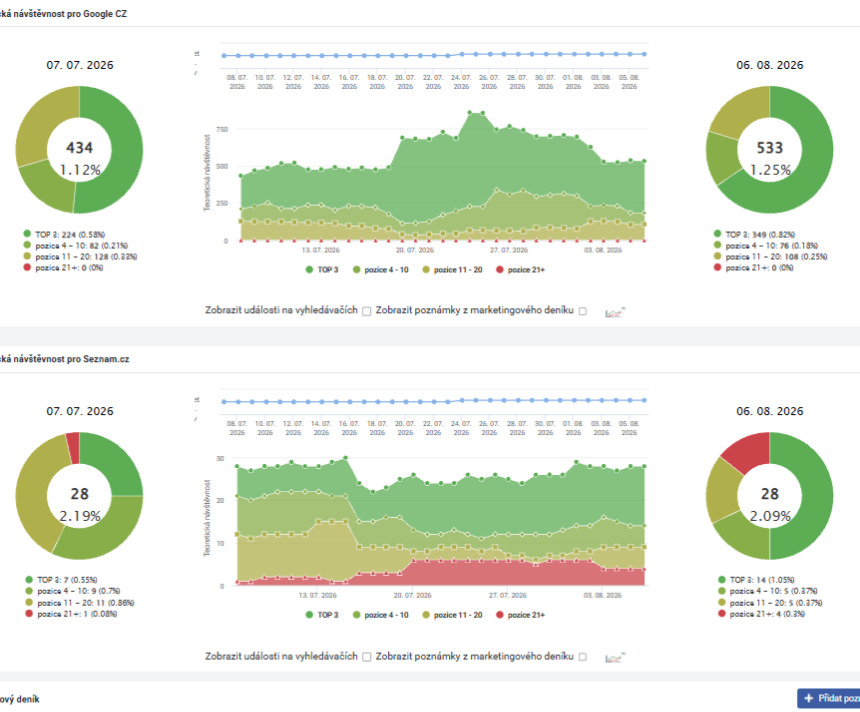This screenshot has width=860, height=712.
Task: Click legend entry 'TOP 3: 349 (0.82%)'
Action: point(754,234)
